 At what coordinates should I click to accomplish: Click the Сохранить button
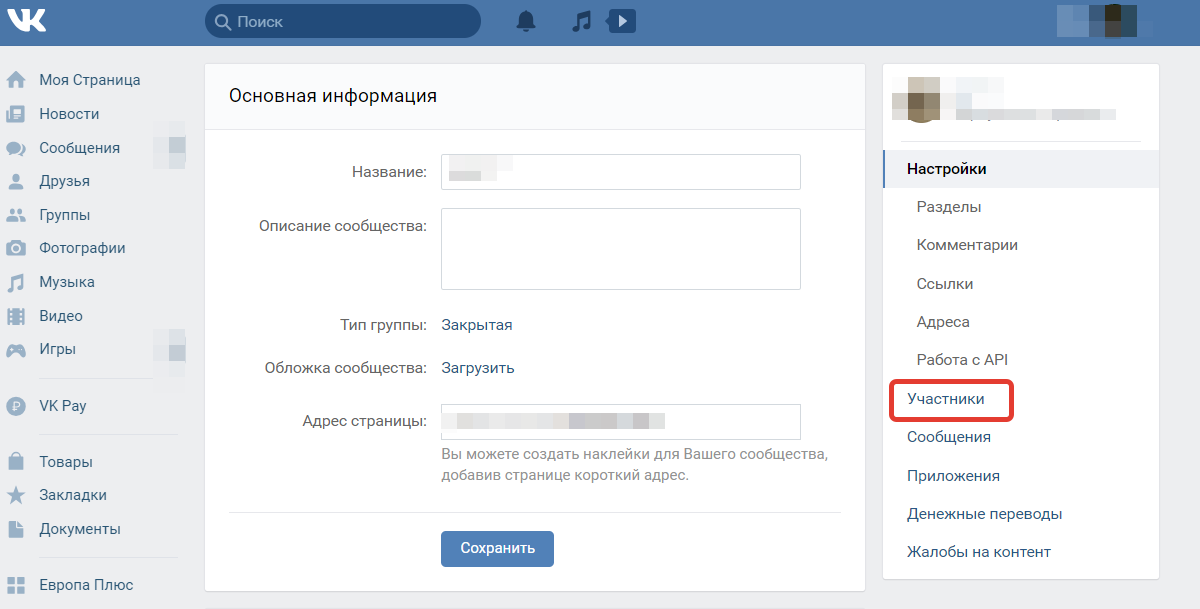pyautogui.click(x=497, y=548)
